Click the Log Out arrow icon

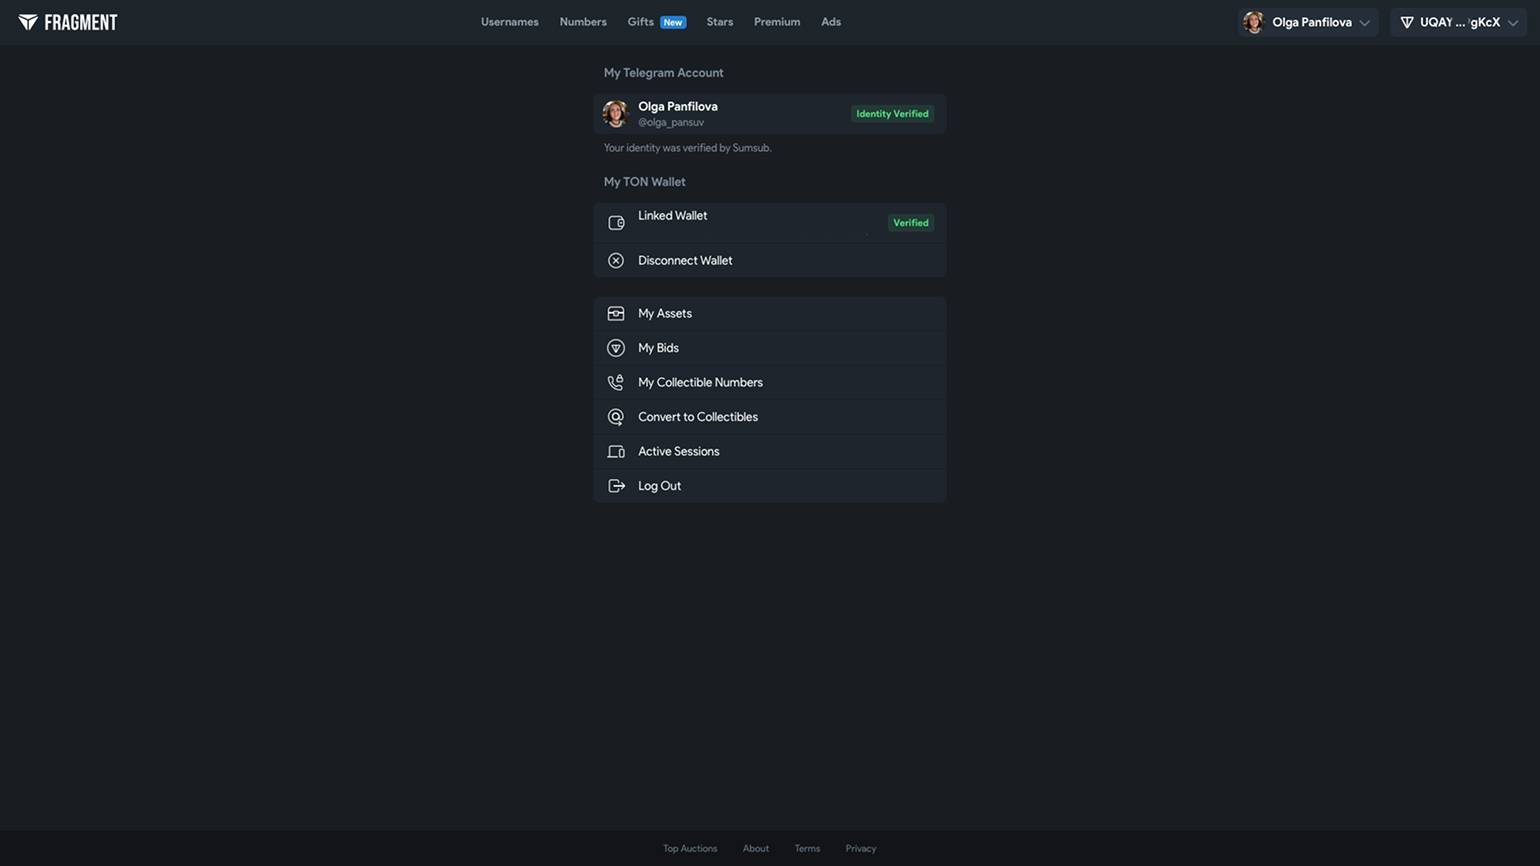(x=616, y=486)
